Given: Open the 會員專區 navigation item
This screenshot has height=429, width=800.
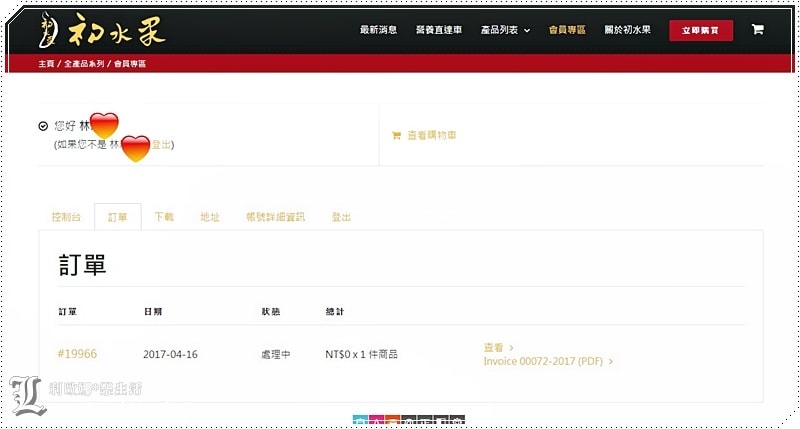Looking at the screenshot, I should point(567,30).
